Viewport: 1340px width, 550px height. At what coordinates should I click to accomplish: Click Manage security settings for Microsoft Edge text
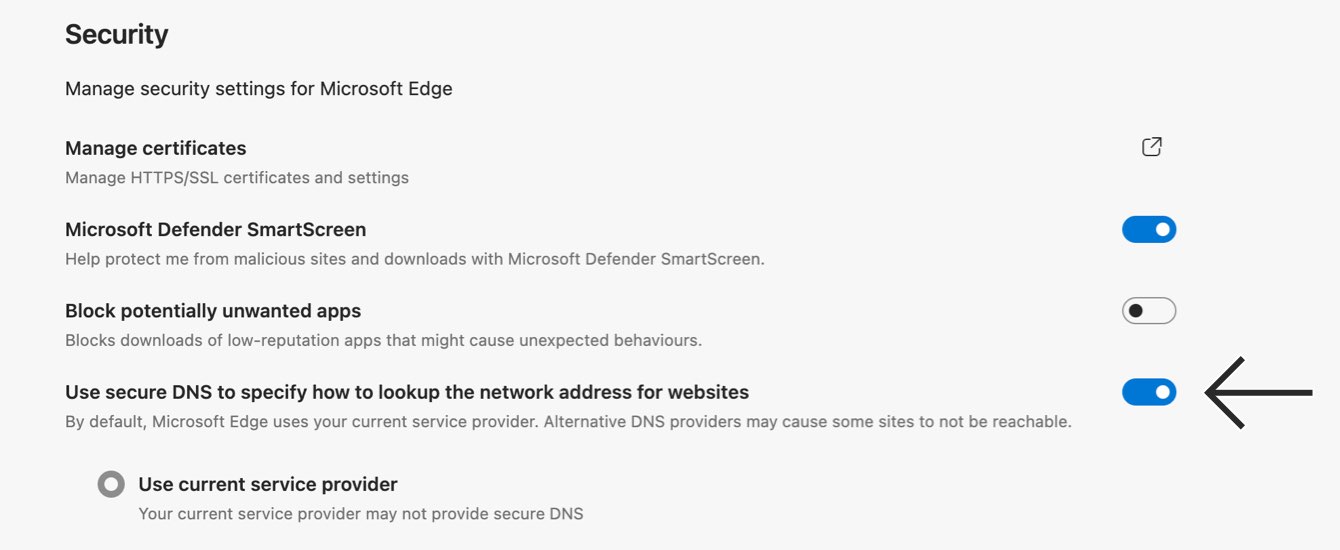pyautogui.click(x=259, y=89)
